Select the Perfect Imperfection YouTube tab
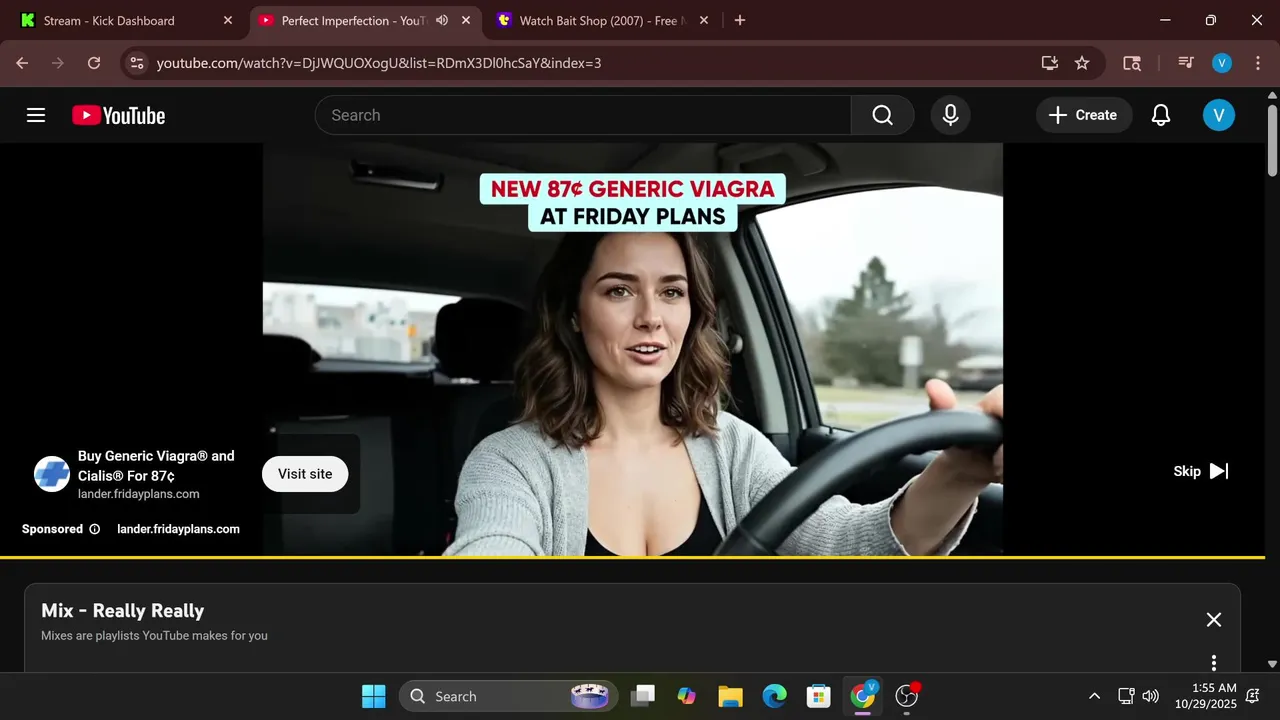Viewport: 1280px width, 720px height. click(x=354, y=20)
